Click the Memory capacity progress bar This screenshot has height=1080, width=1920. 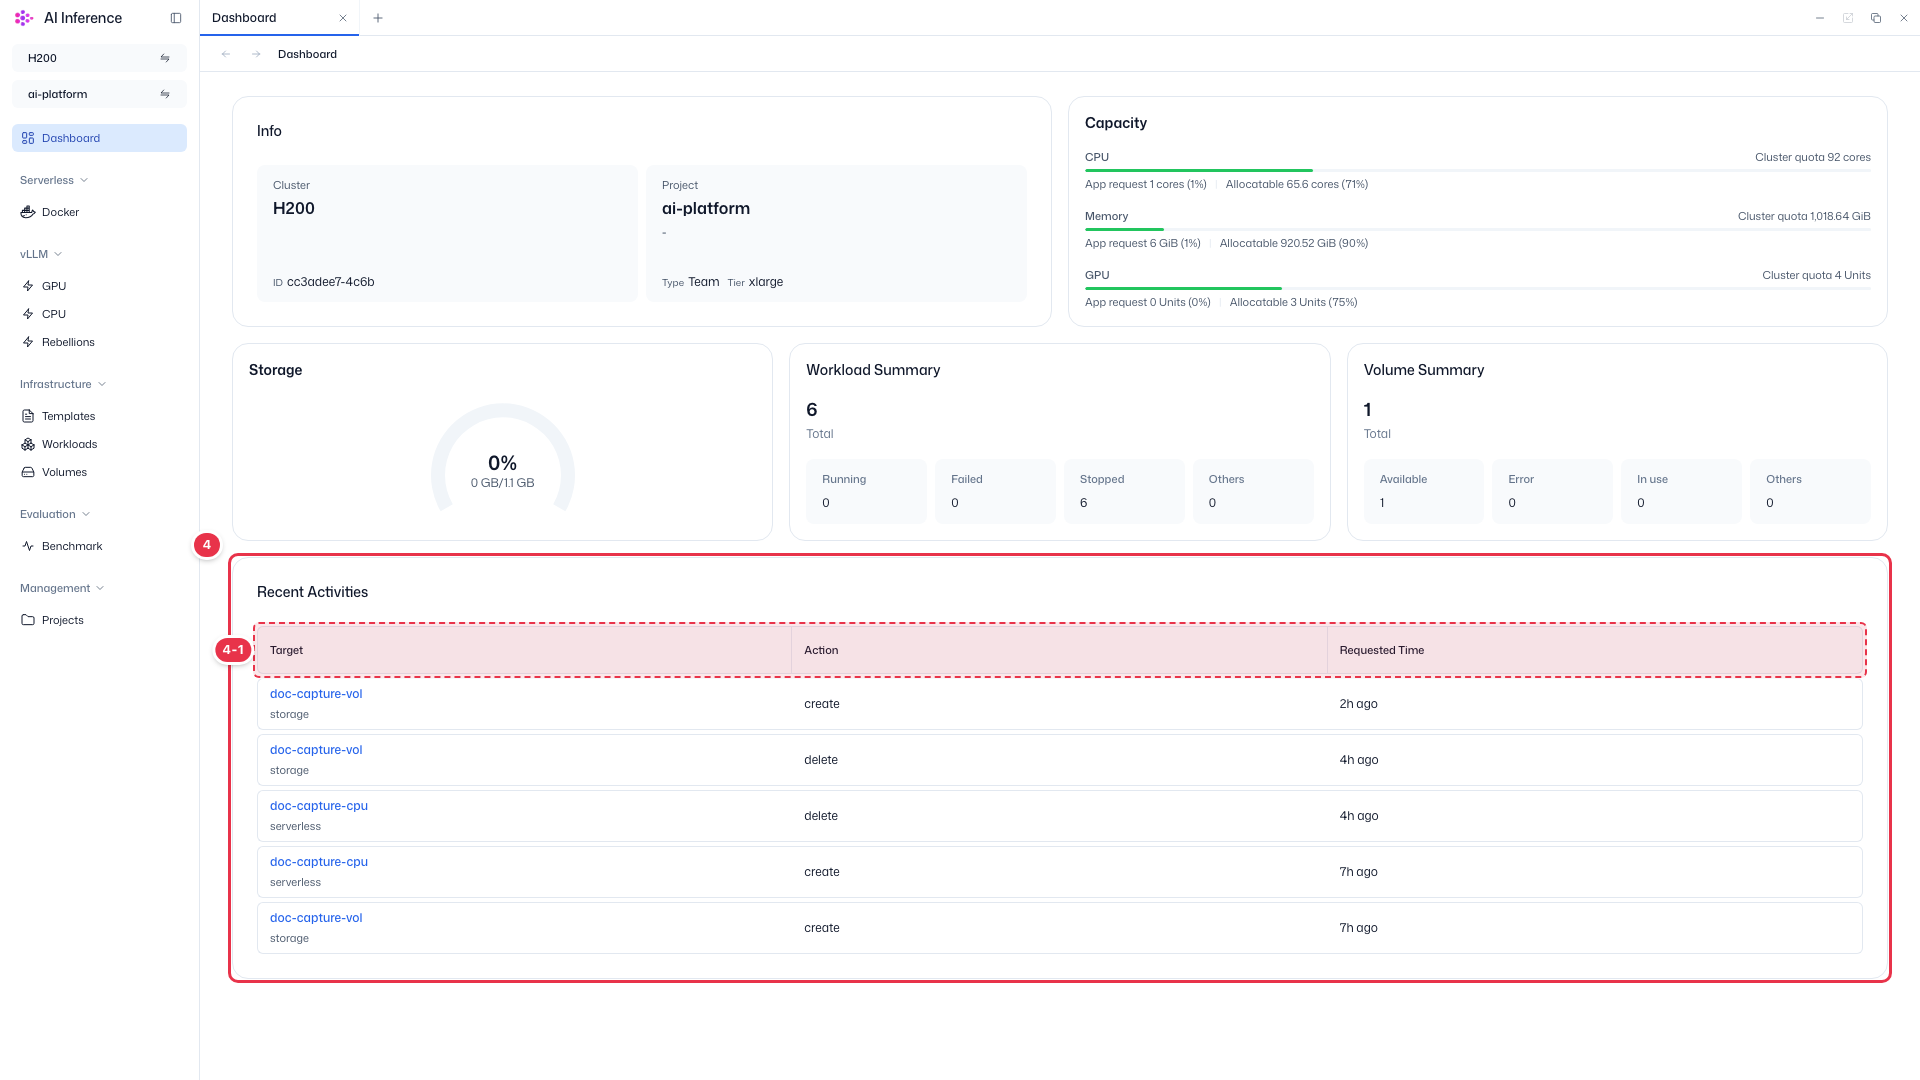(1478, 230)
